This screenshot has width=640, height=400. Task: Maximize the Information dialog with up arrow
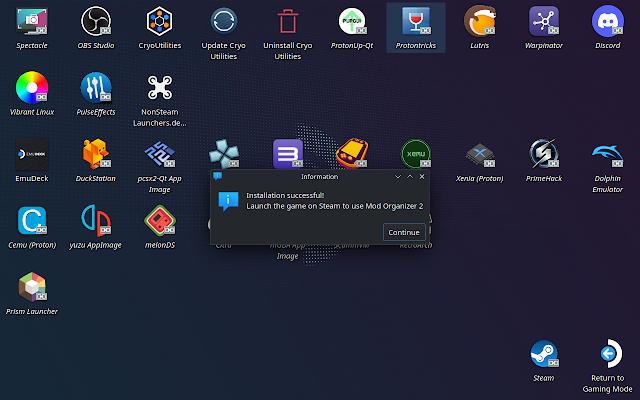[x=410, y=176]
